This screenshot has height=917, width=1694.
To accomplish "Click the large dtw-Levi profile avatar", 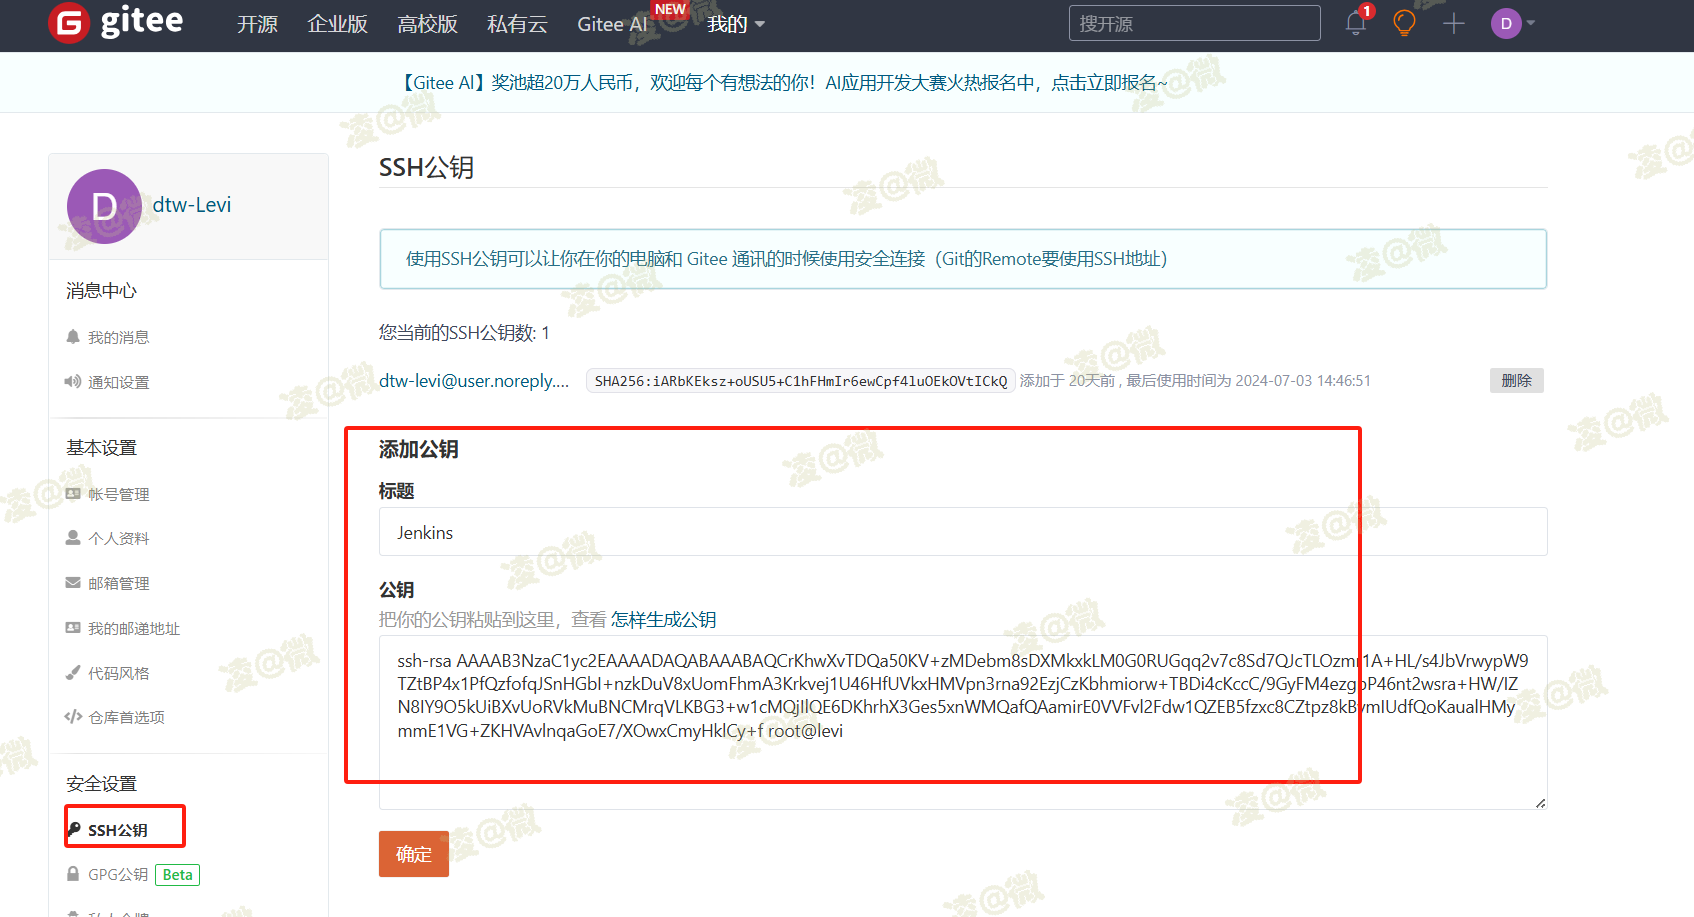I will point(104,206).
